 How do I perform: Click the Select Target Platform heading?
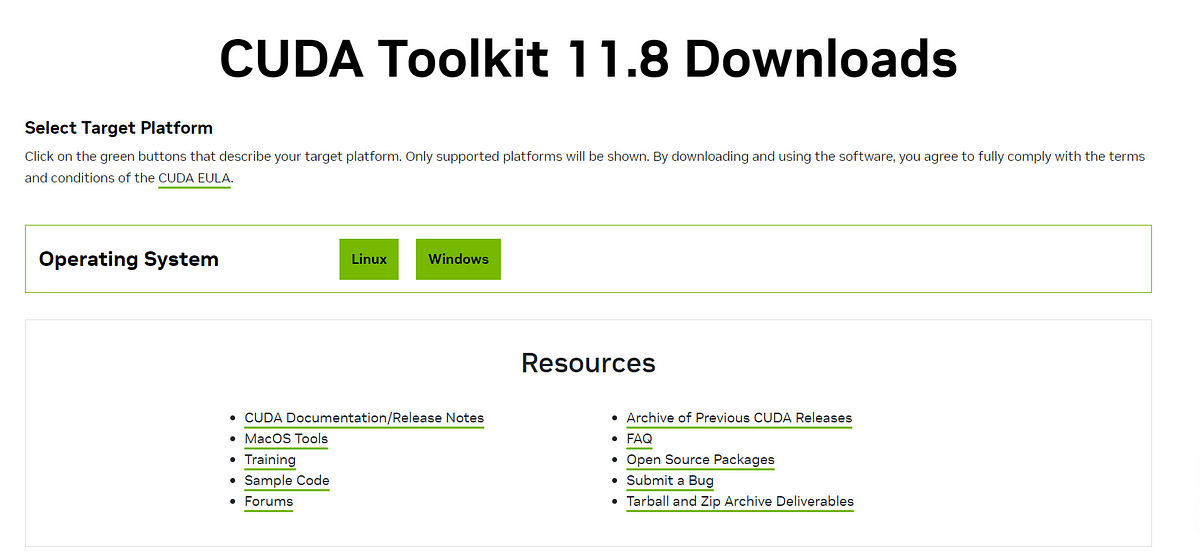click(119, 128)
